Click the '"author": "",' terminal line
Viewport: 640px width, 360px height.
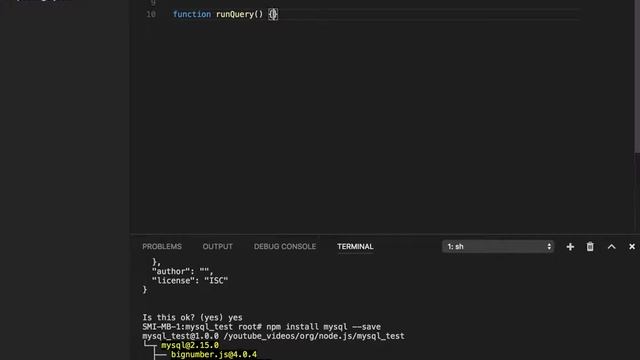pyautogui.click(x=182, y=271)
